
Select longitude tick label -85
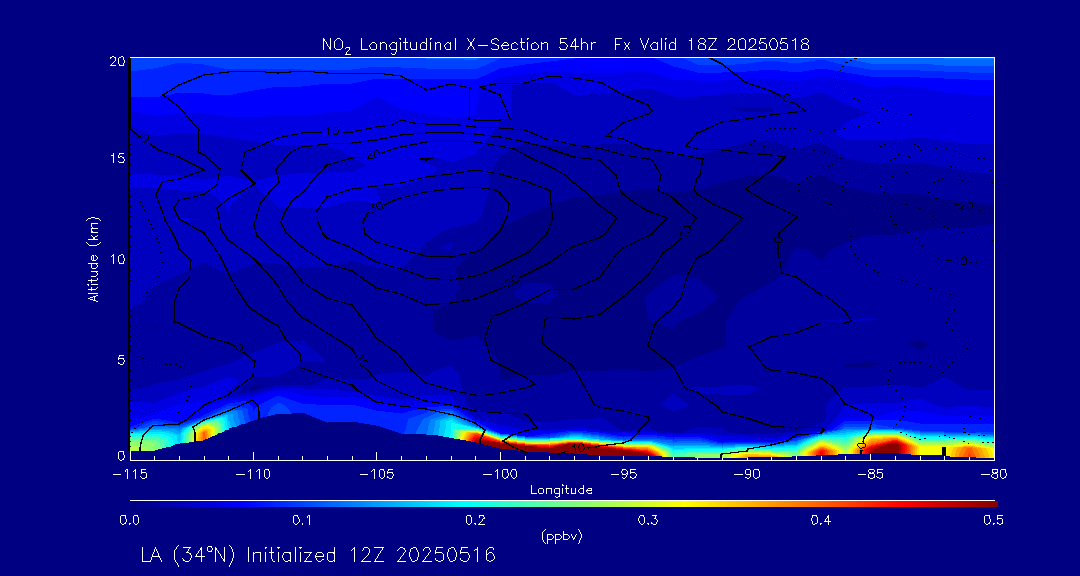tap(871, 475)
